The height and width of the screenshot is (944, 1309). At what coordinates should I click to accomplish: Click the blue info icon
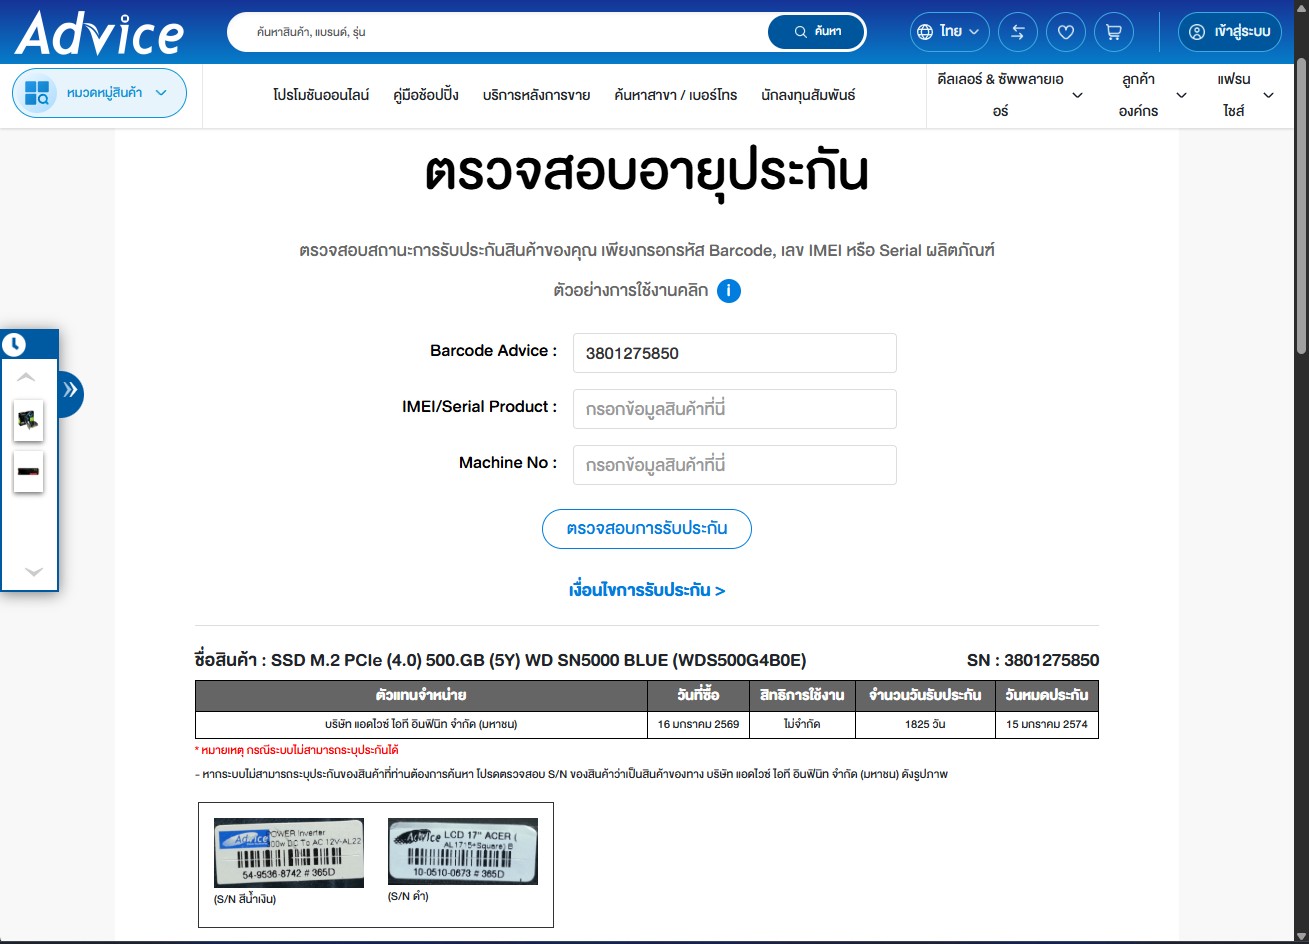[729, 291]
